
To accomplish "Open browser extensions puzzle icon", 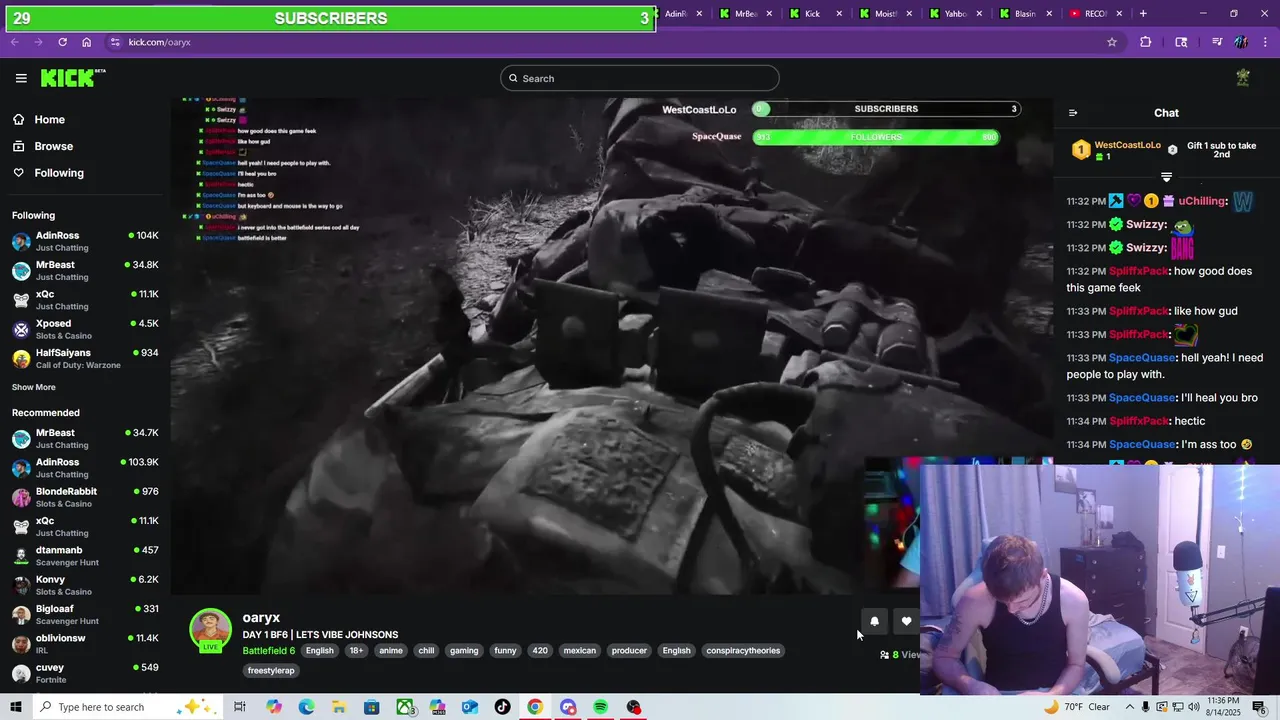I will tap(1146, 42).
